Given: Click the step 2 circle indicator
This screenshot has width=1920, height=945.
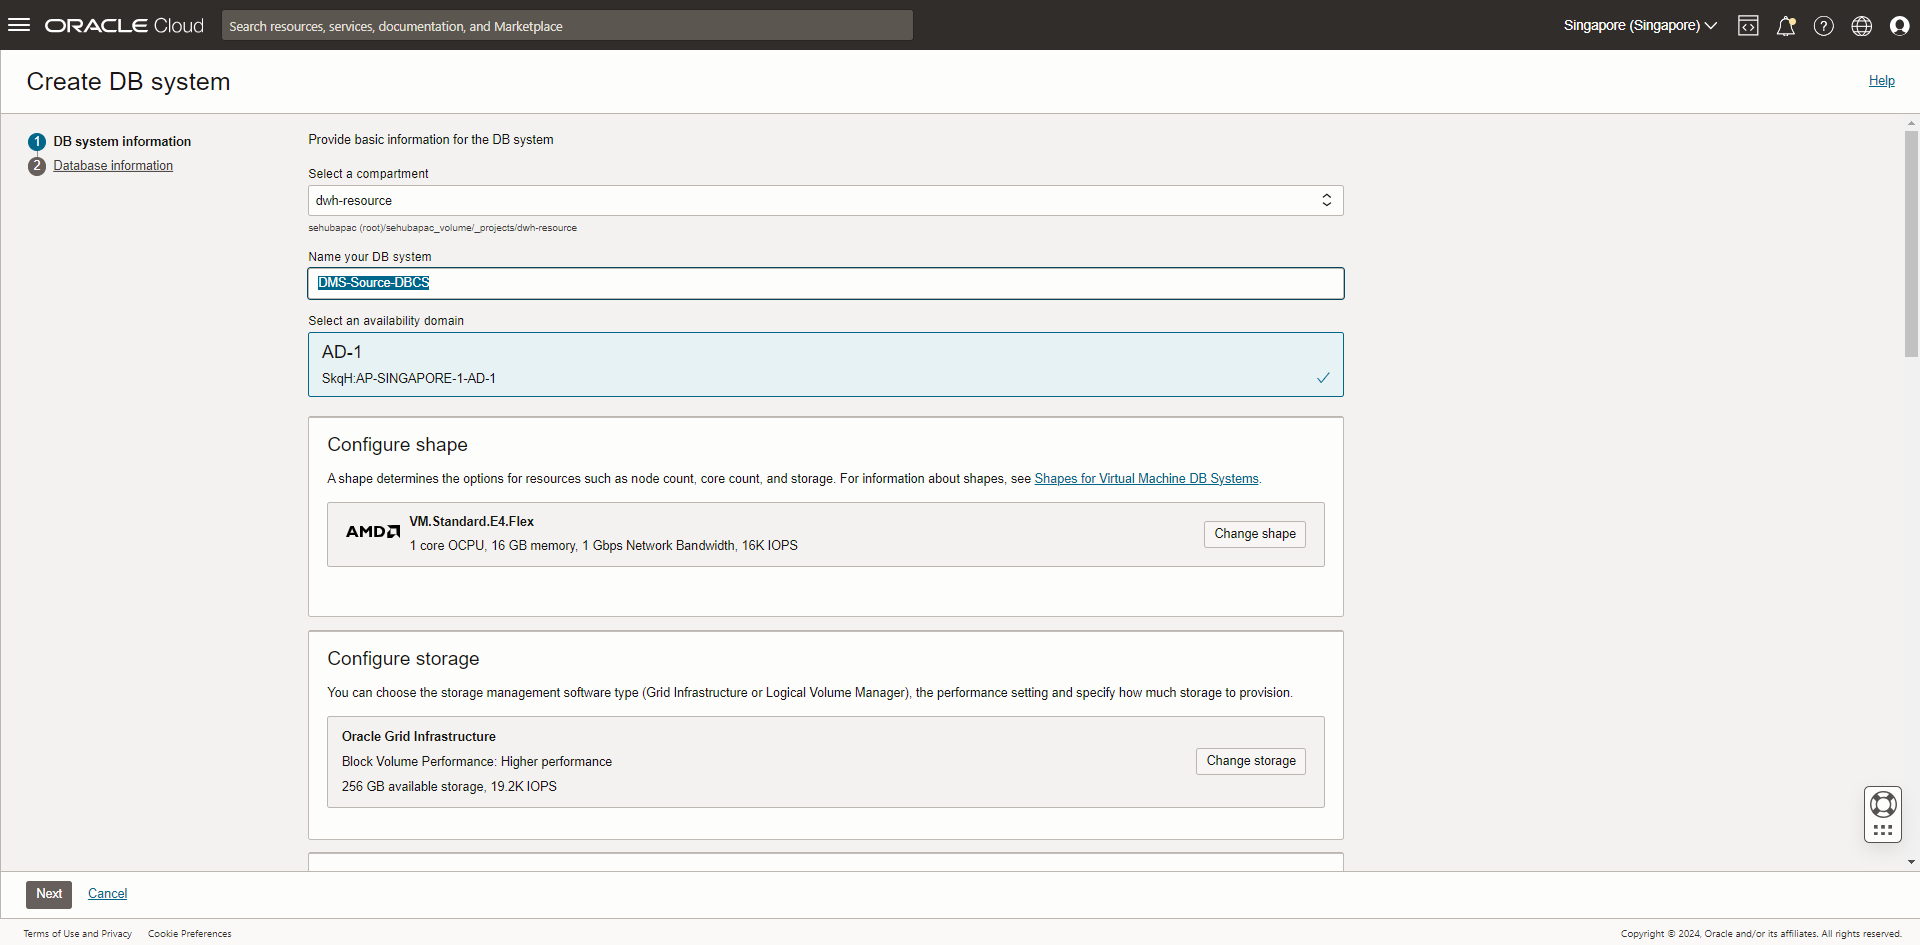Looking at the screenshot, I should [x=37, y=166].
